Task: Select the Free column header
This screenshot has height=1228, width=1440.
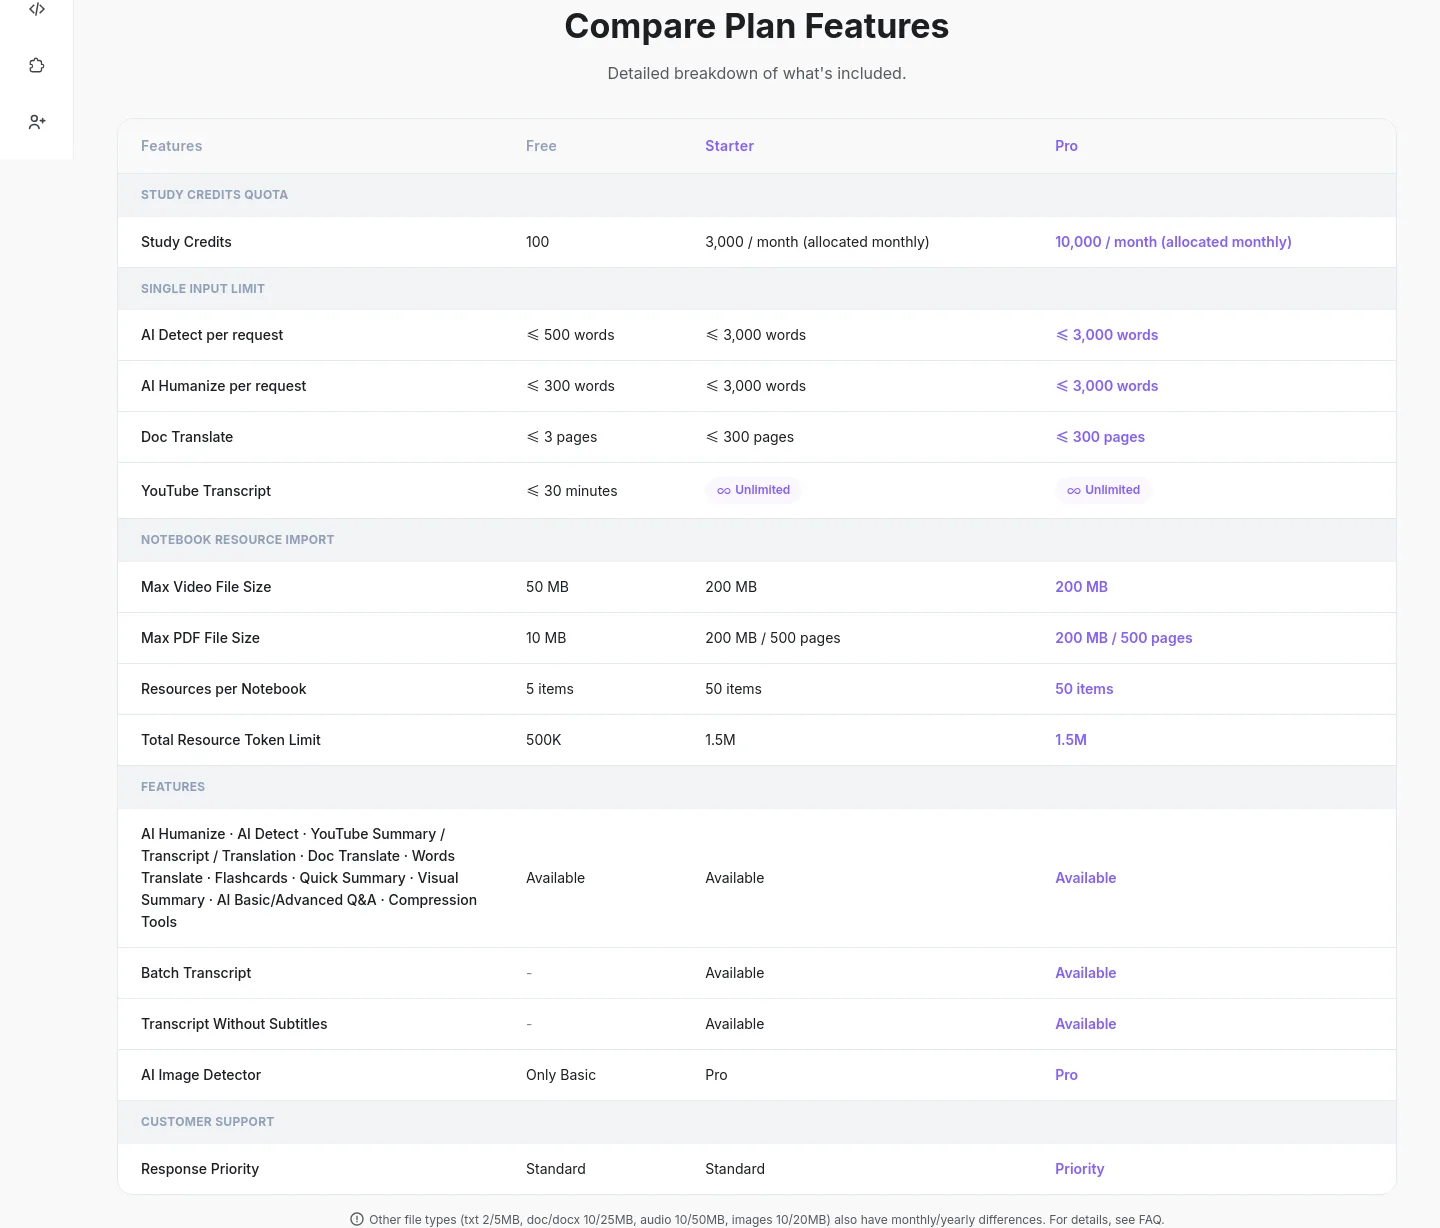Action: tap(541, 146)
